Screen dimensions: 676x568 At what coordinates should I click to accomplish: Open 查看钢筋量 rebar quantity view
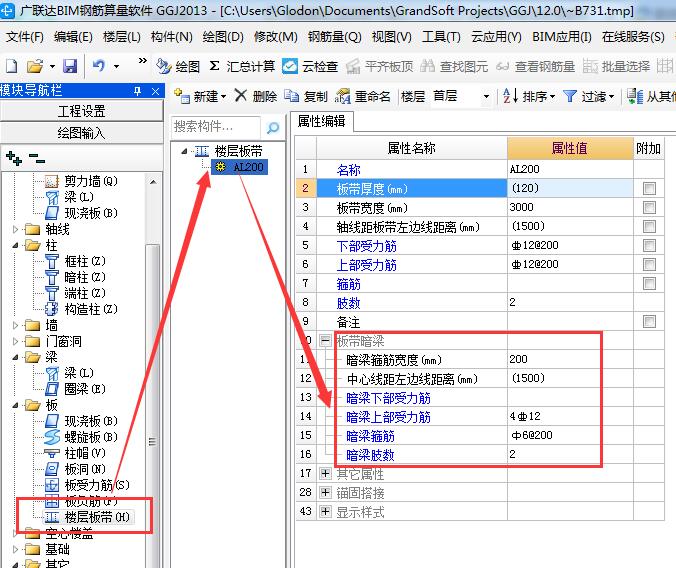535,66
